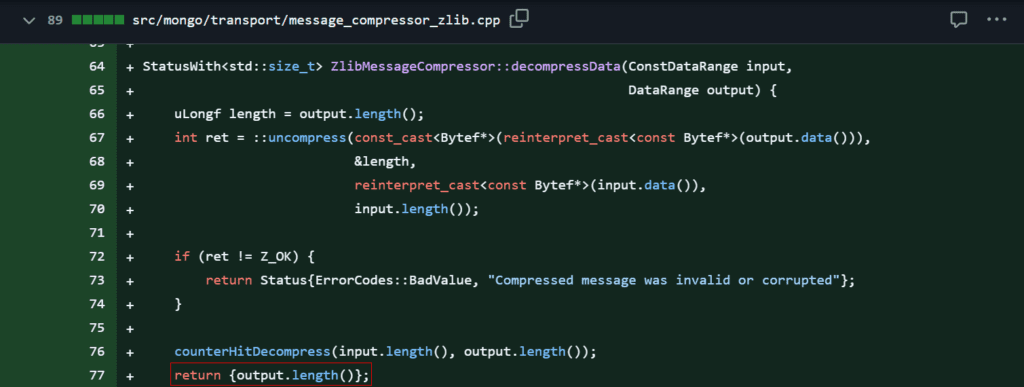This screenshot has height=387, width=1024.
Task: Click 'input.length());' on line 70
Action: tap(417, 209)
